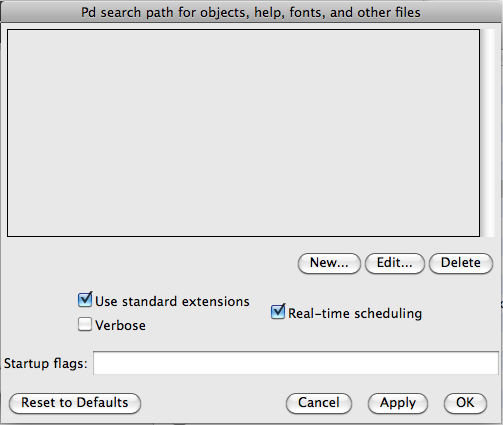Click the 'Use standard extensions' label text
Image resolution: width=503 pixels, height=425 pixels.
click(172, 301)
